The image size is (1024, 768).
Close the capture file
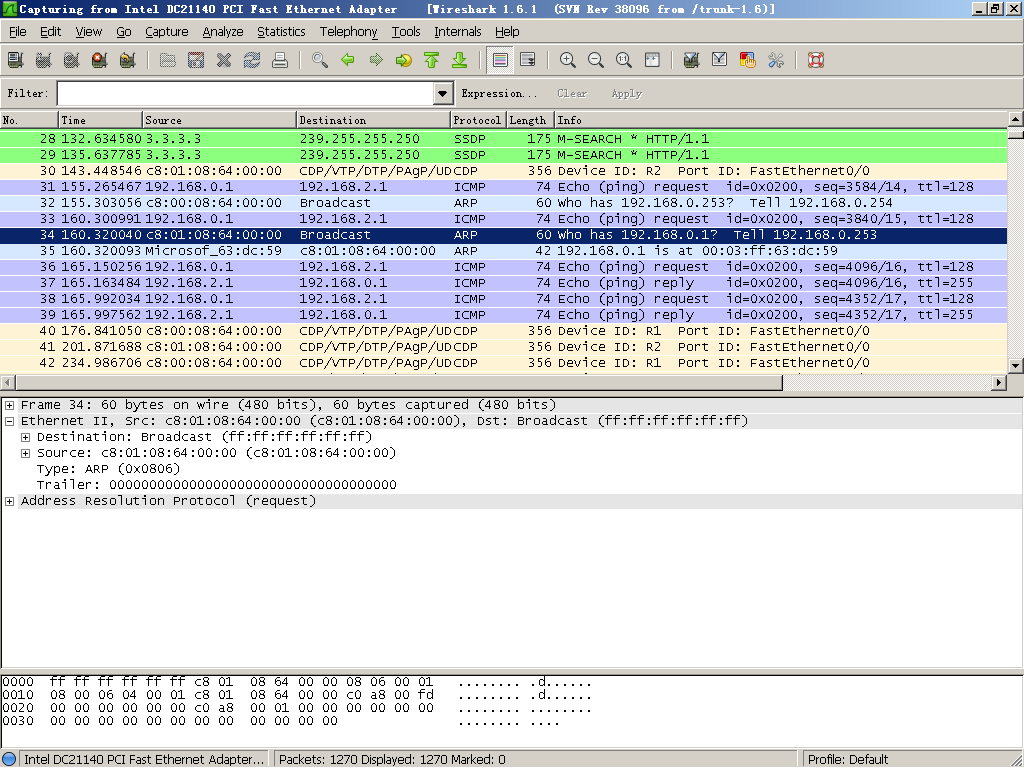pos(224,60)
